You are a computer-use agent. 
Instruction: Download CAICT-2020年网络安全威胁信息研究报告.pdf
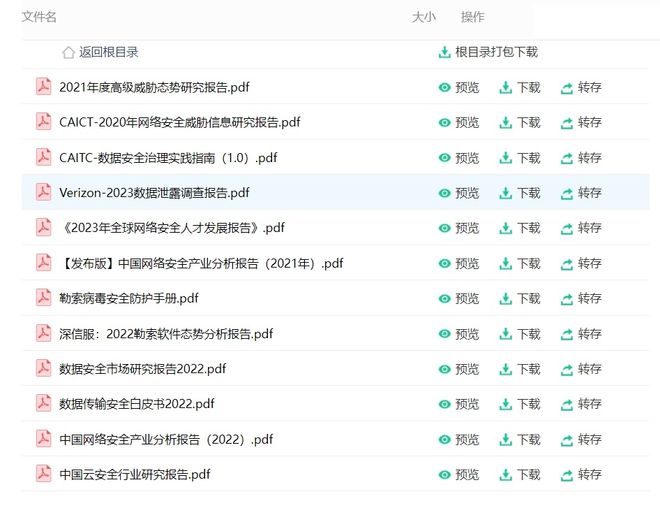pyautogui.click(x=520, y=122)
